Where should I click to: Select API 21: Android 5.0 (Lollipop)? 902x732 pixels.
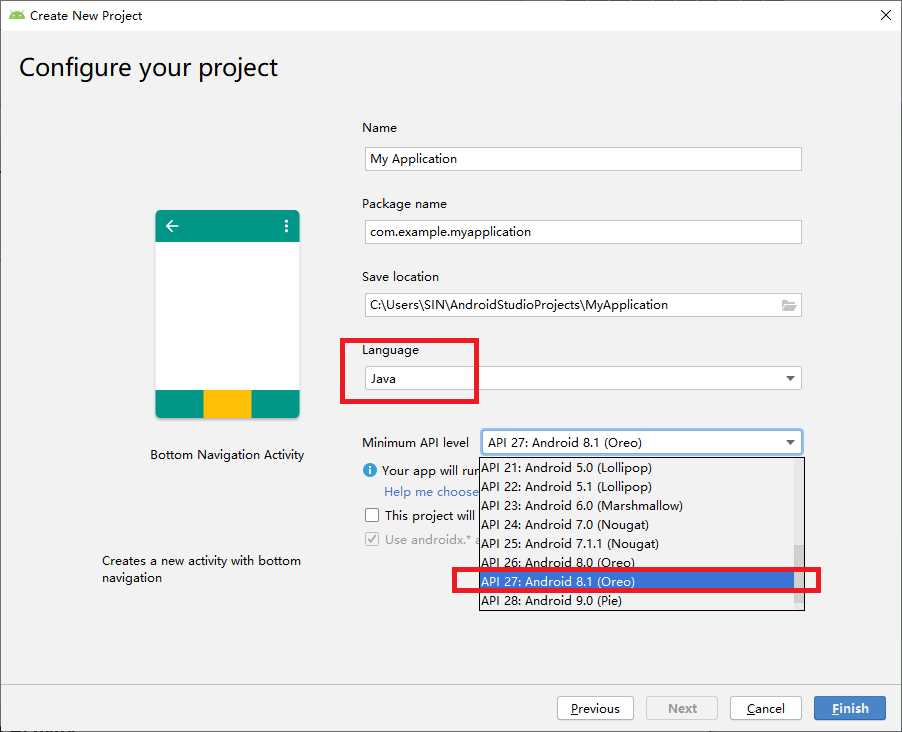point(636,467)
